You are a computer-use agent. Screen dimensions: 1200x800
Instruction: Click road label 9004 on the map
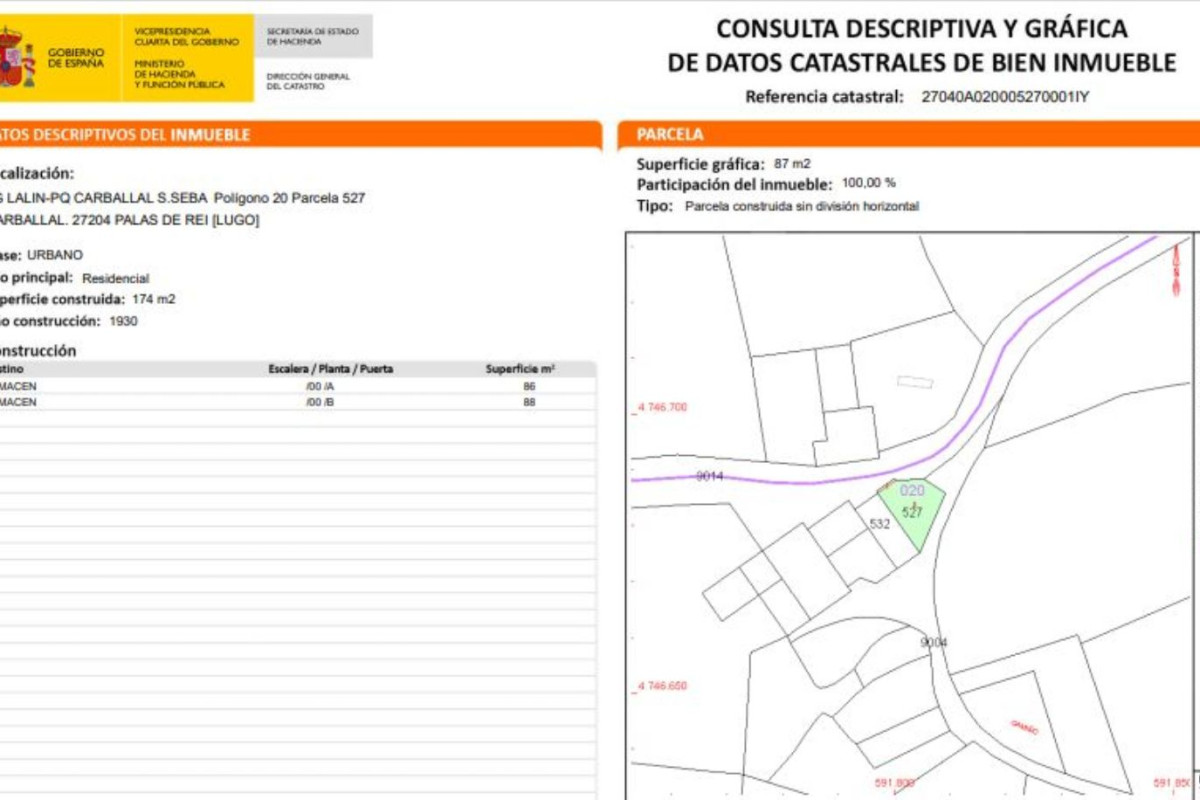(933, 642)
